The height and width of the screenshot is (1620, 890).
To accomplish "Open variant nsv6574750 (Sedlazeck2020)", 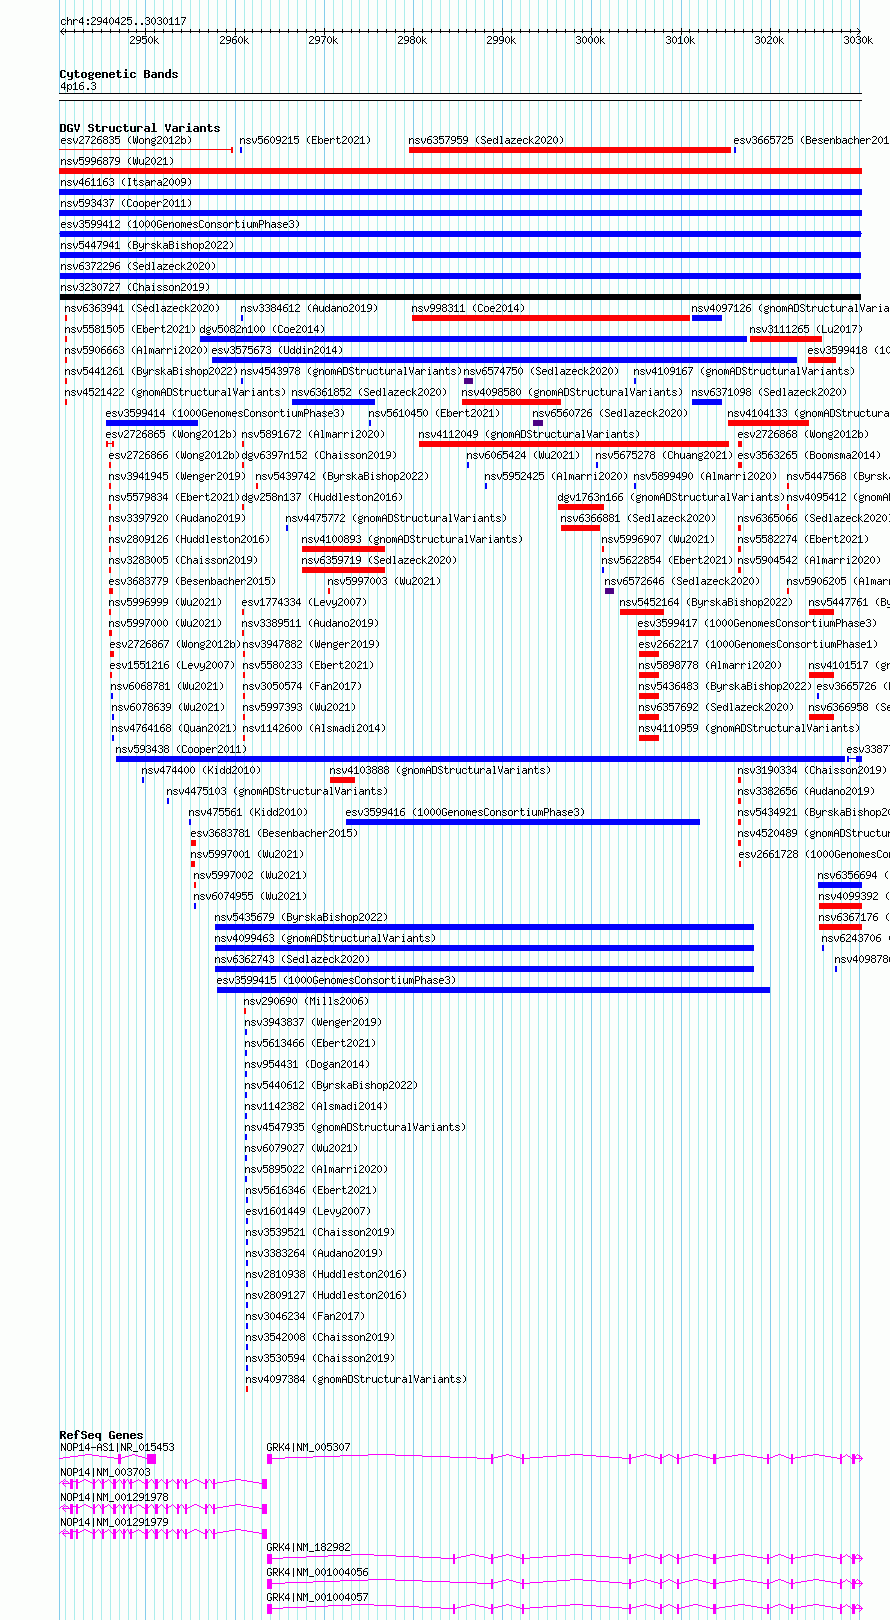I will (541, 372).
